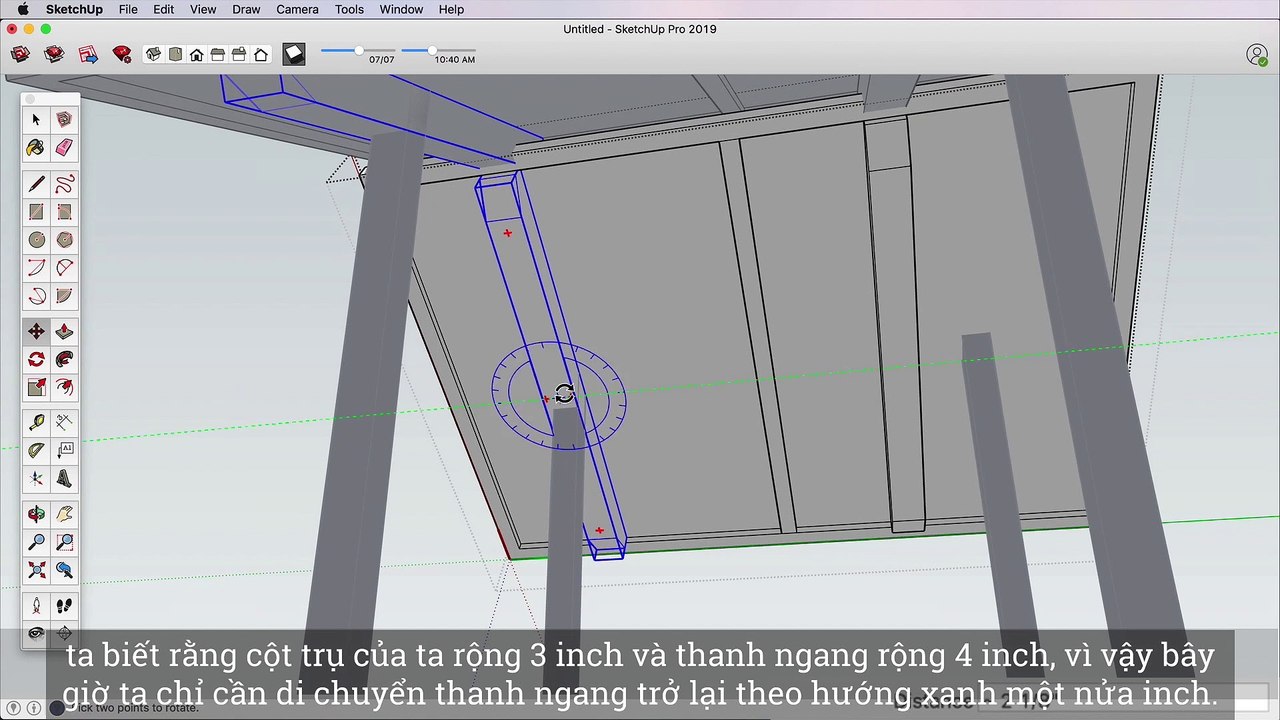Open the Window menu

click(401, 9)
